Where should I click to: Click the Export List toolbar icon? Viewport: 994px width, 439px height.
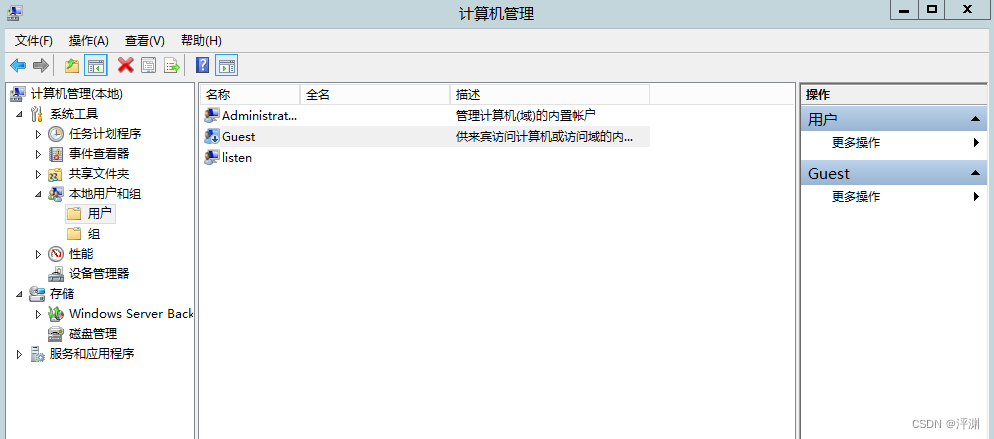171,65
